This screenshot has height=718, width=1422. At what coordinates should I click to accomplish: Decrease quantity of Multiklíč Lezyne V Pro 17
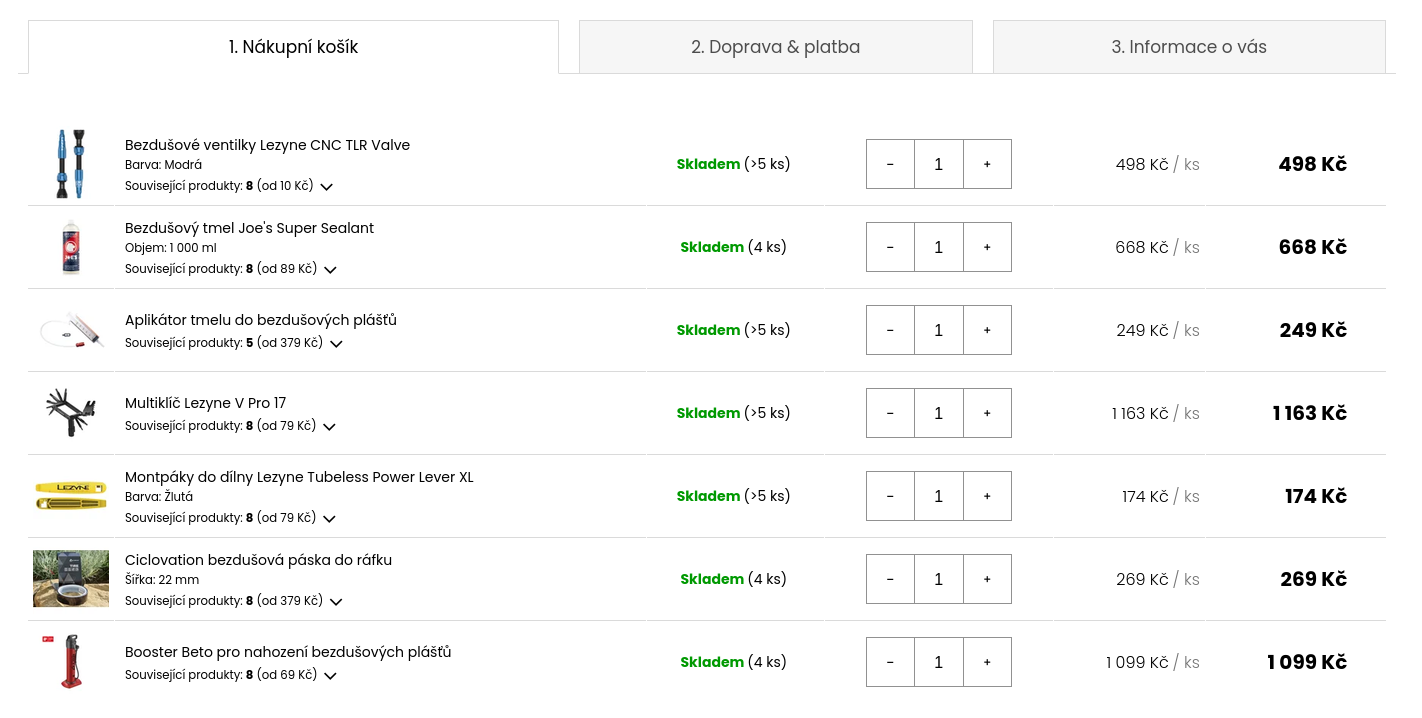pos(890,413)
